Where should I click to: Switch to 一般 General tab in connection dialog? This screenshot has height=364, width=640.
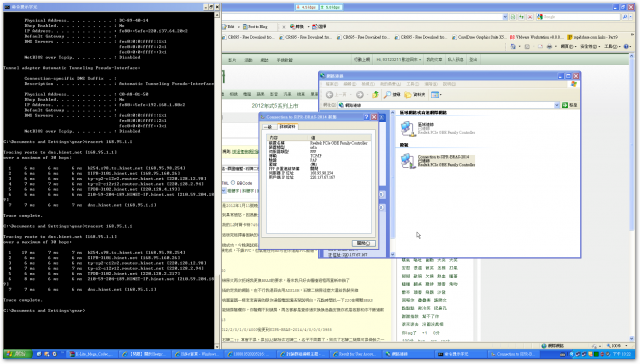point(269,127)
